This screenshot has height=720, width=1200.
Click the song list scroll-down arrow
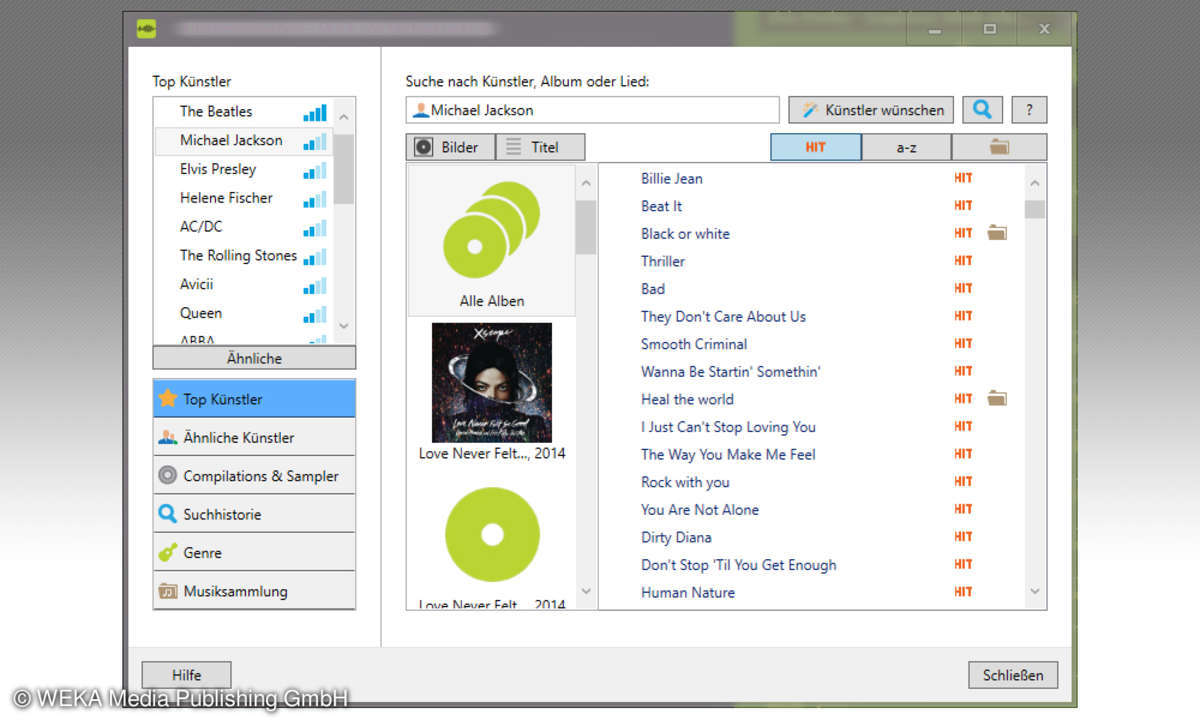click(1035, 592)
